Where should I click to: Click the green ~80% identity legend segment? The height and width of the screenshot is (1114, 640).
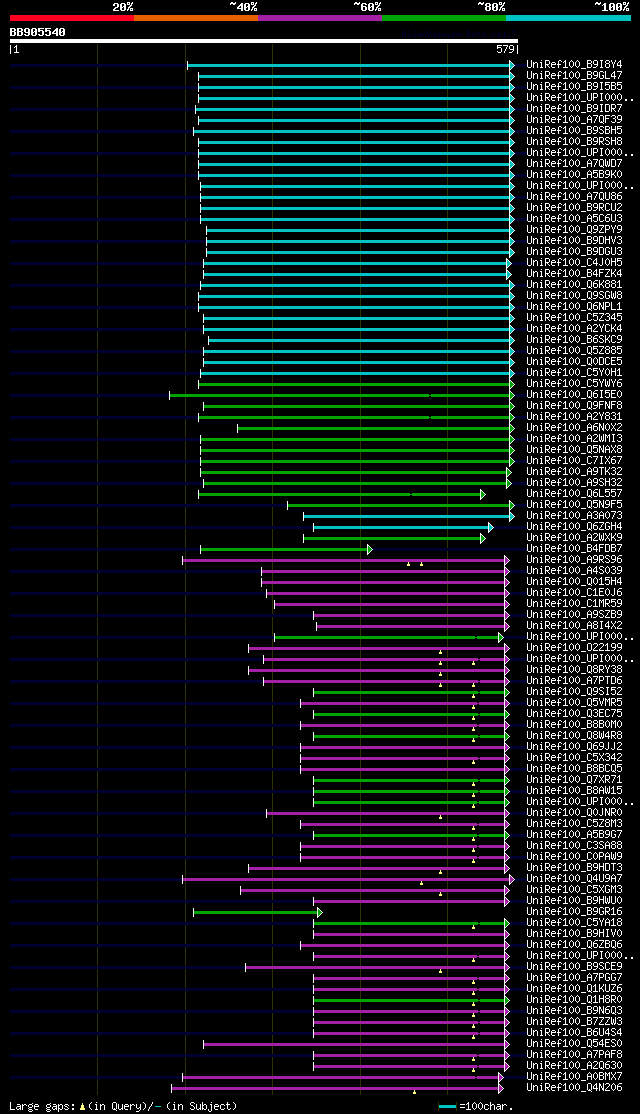(444, 18)
